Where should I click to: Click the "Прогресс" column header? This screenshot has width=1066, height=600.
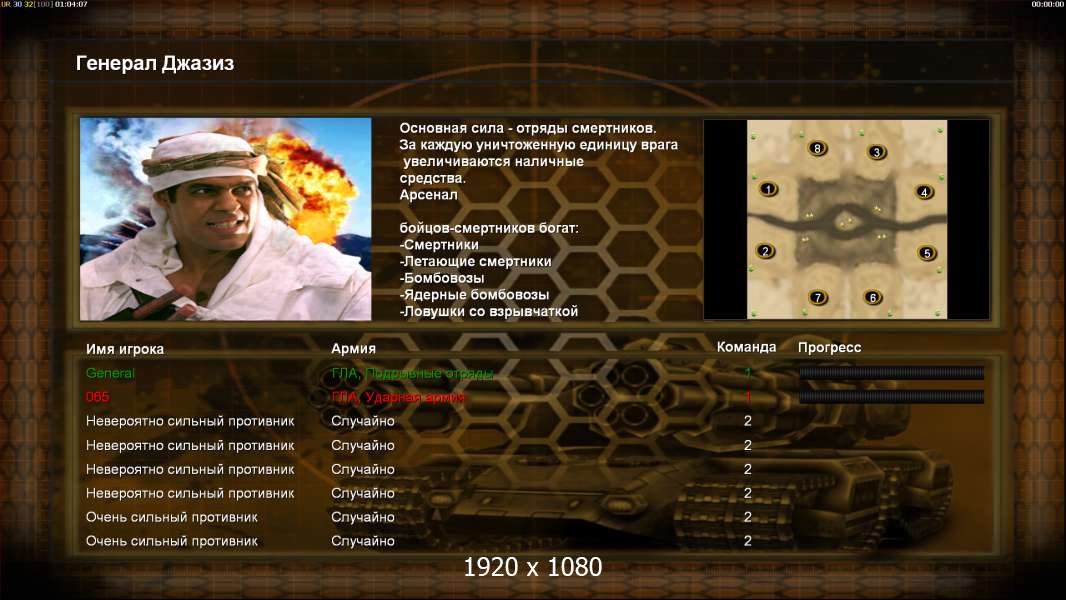[x=829, y=347]
